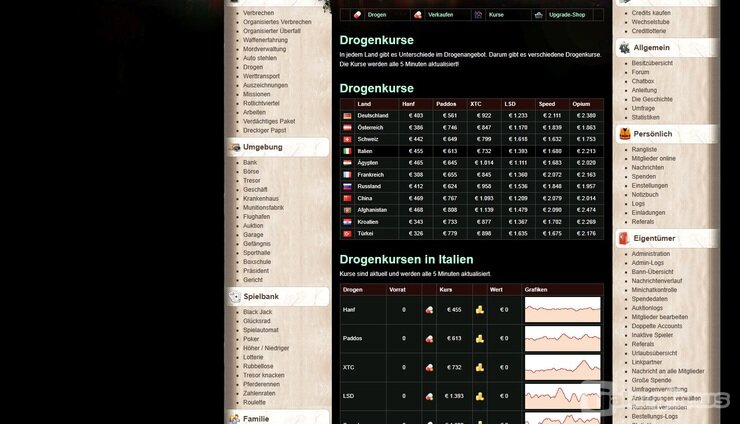
Task: Open Rangliste under Persönlich
Action: 644,149
